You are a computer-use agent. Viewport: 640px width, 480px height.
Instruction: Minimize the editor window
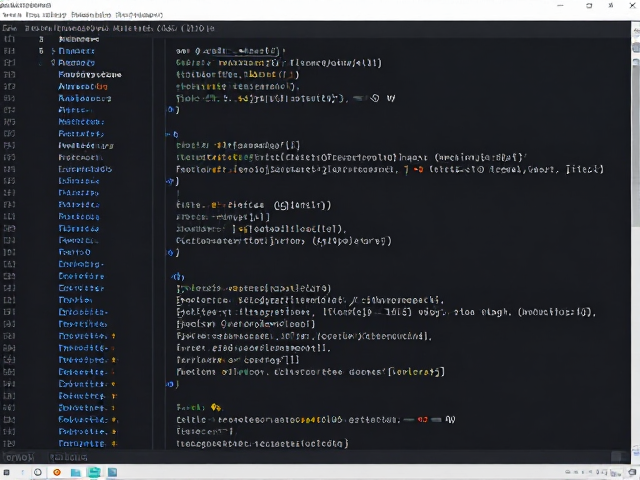560,5
